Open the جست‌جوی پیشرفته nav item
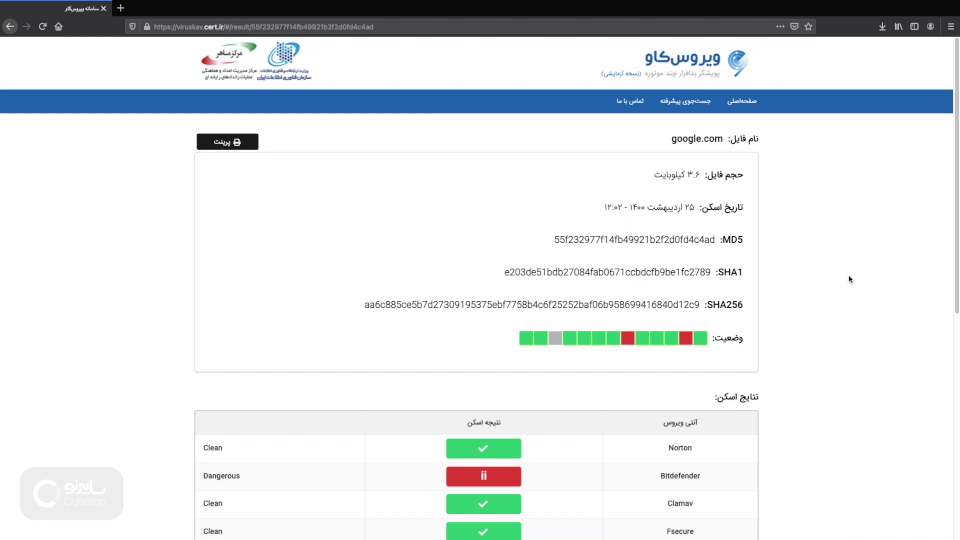Screen dimensions: 960x540 689,101
